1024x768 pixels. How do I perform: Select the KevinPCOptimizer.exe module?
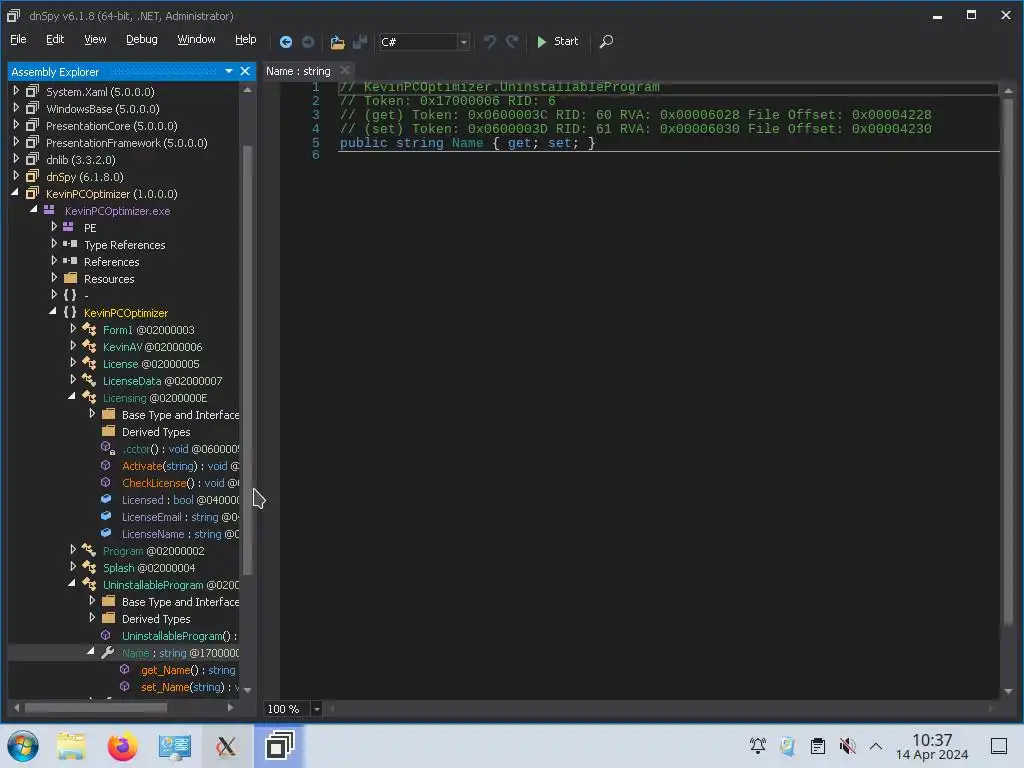[x=117, y=211]
